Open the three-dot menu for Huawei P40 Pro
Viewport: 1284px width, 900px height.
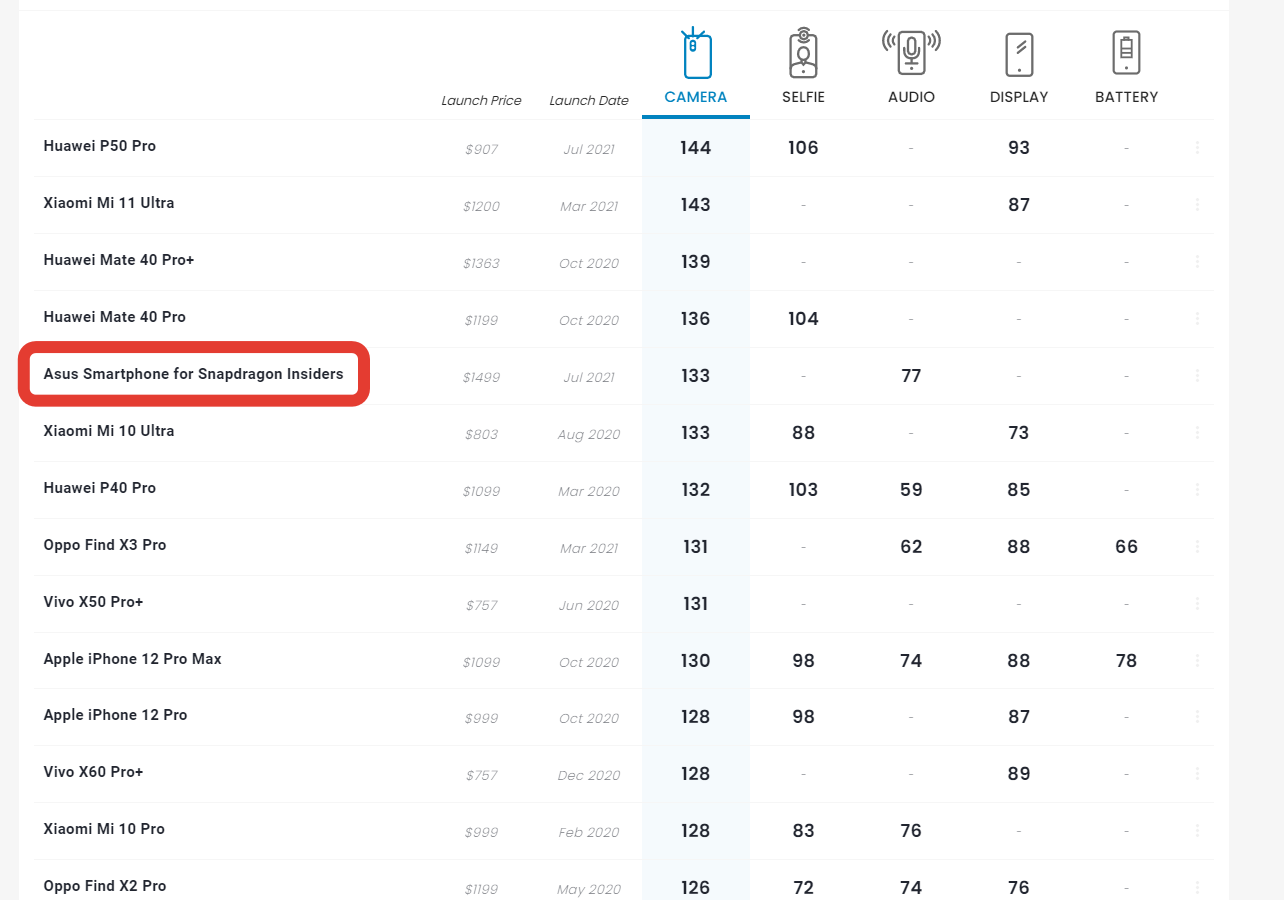[1197, 490]
